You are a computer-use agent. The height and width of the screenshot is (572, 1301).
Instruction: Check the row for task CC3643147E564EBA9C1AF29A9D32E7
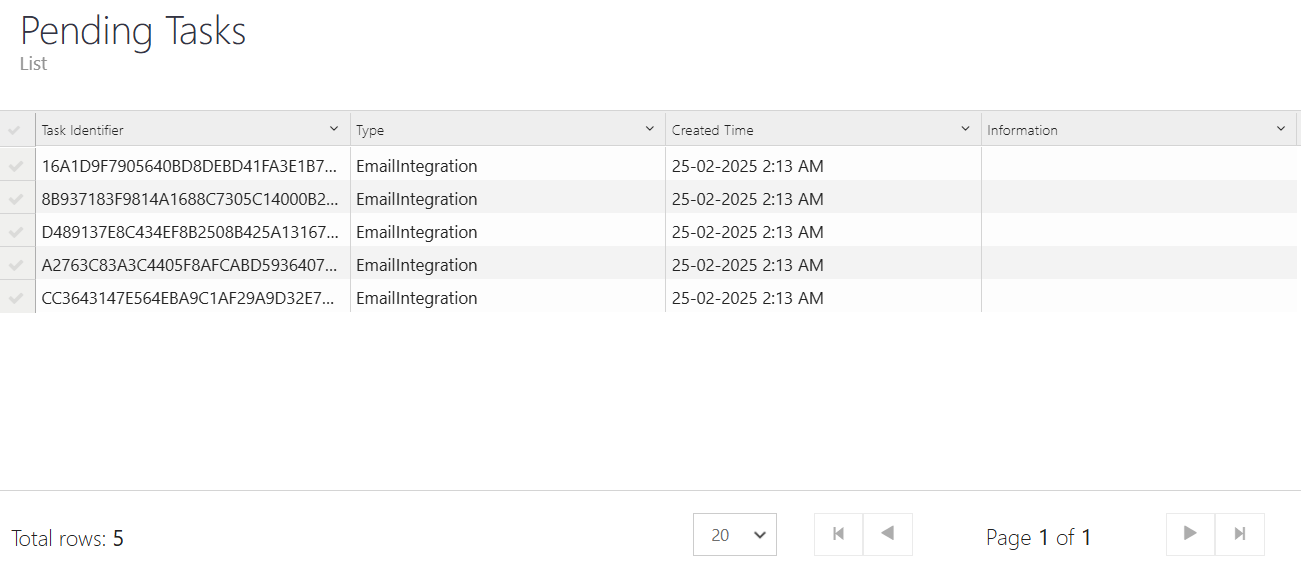16,298
